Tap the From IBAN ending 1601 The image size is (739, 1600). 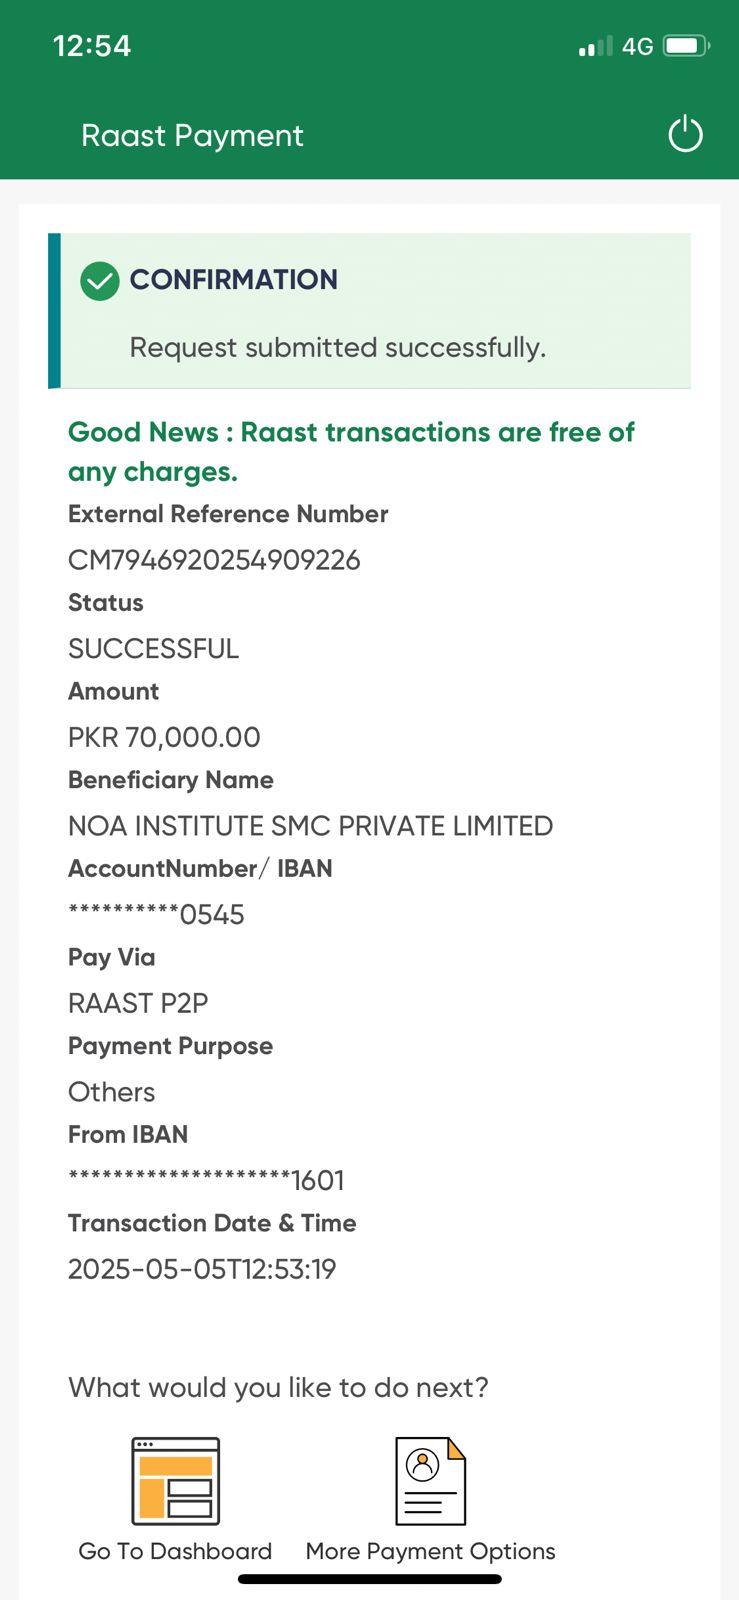tap(206, 1180)
